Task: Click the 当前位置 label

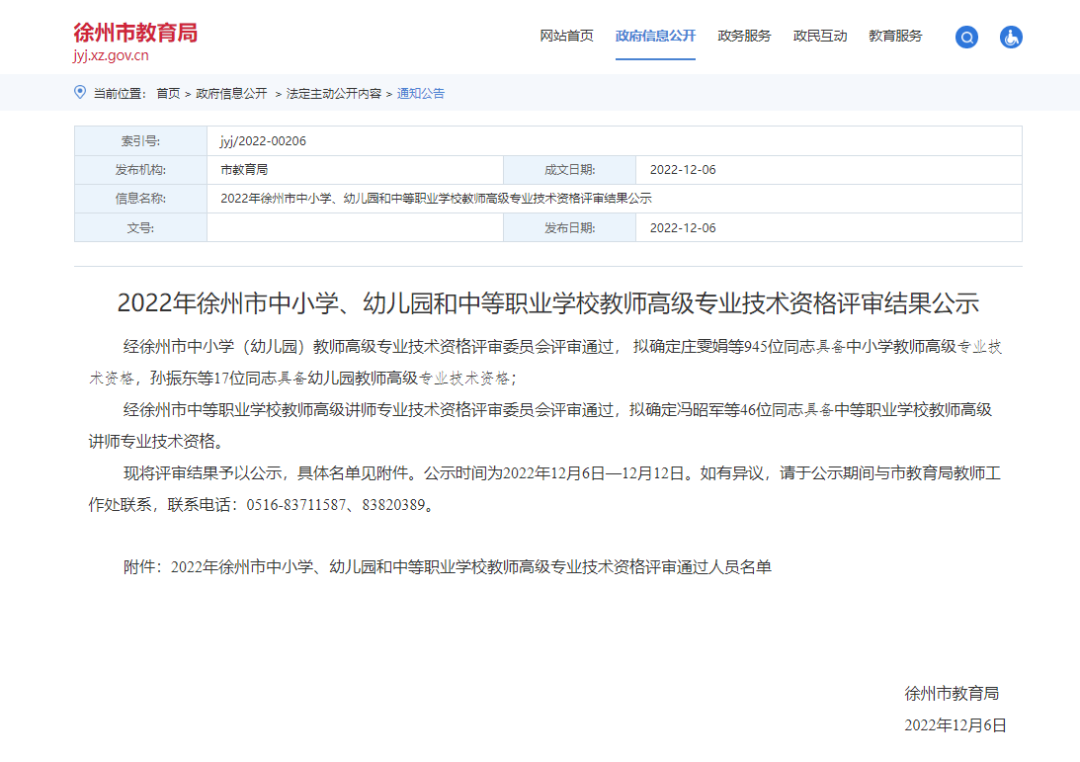Action: (120, 94)
